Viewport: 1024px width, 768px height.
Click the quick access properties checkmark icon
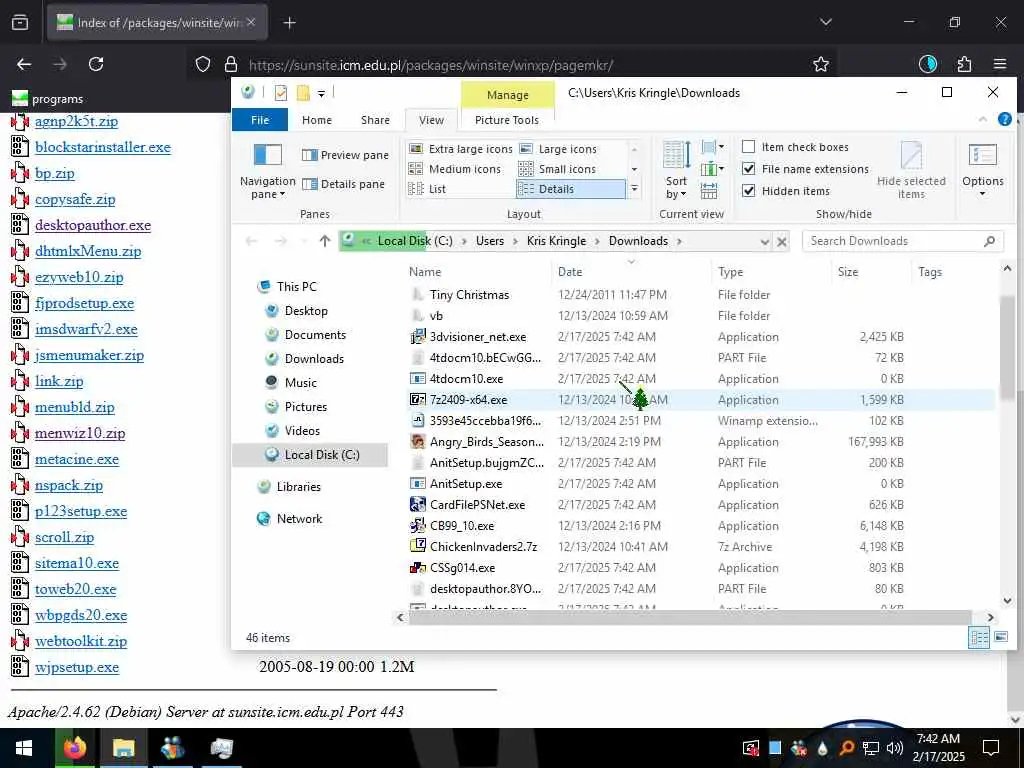tap(281, 93)
